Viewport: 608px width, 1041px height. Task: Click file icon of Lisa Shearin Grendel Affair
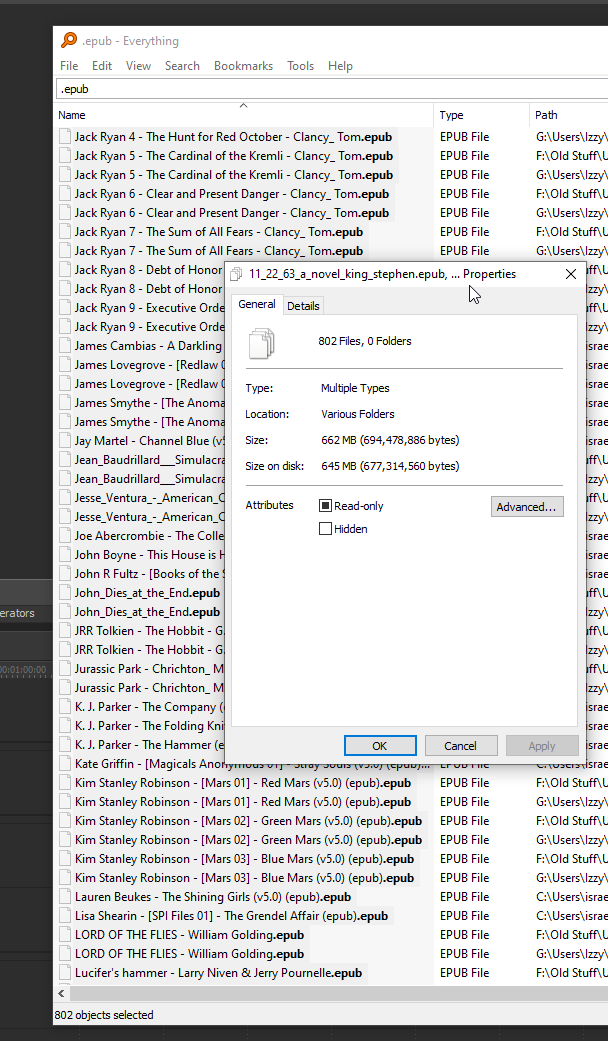tap(64, 916)
